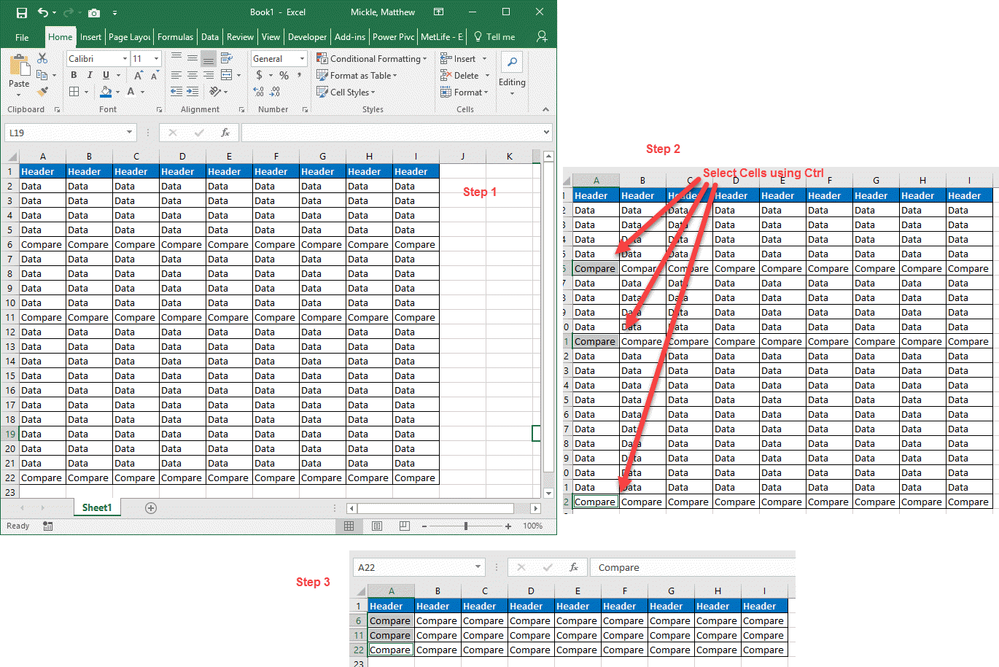Add a new sheet with the plus icon
Viewport: 999px width, 667px height.
pyautogui.click(x=151, y=508)
